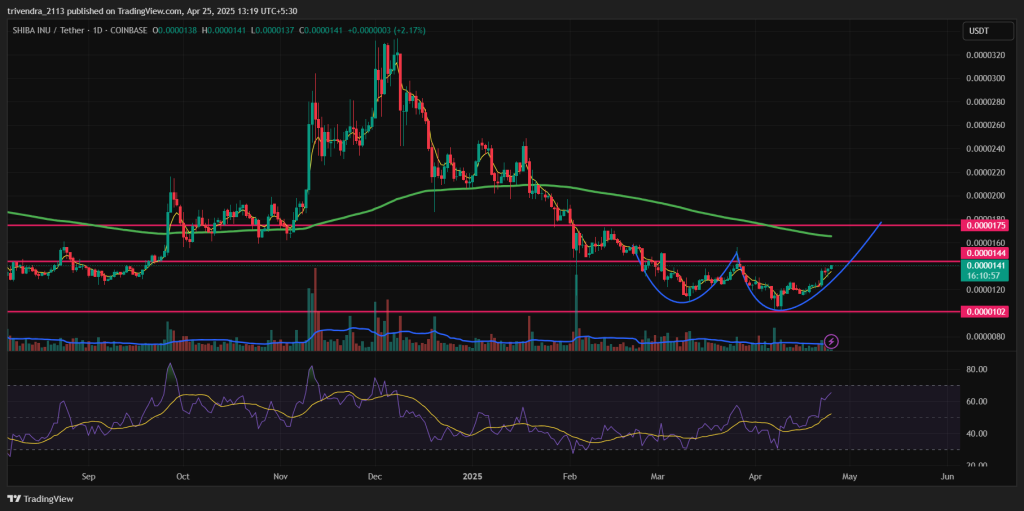Click the Mar label on time axis
Screen dimensions: 1024x511
coord(660,476)
